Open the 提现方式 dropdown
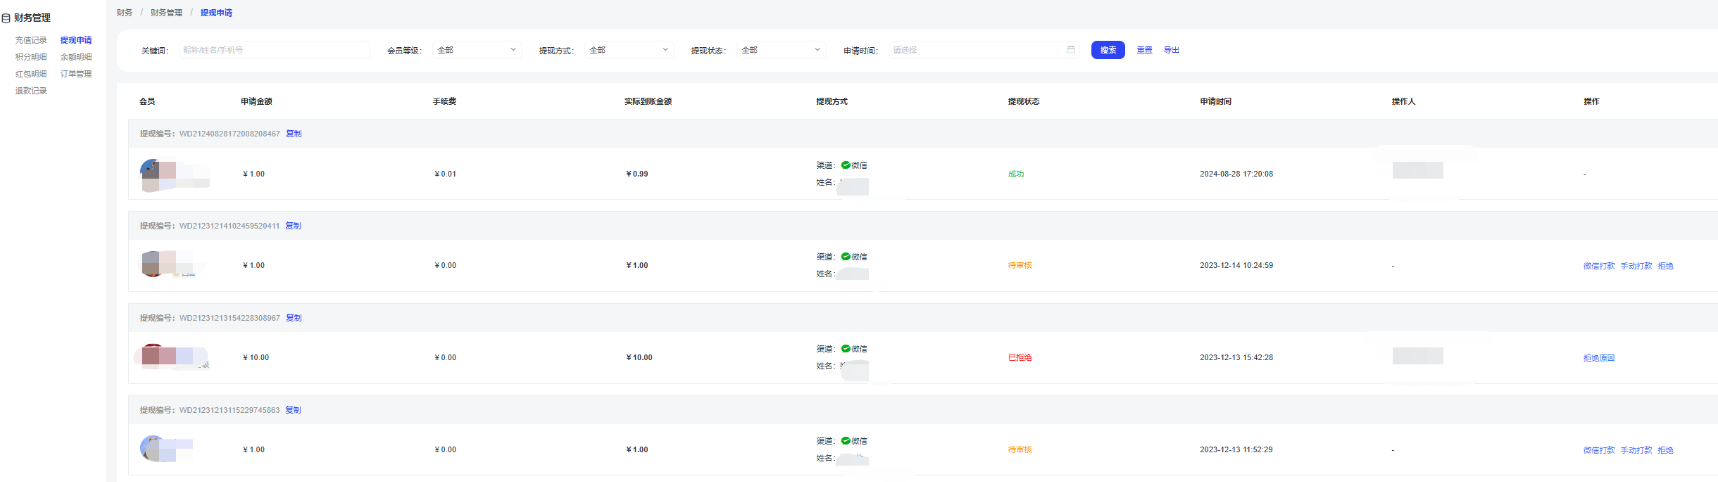 tap(629, 50)
